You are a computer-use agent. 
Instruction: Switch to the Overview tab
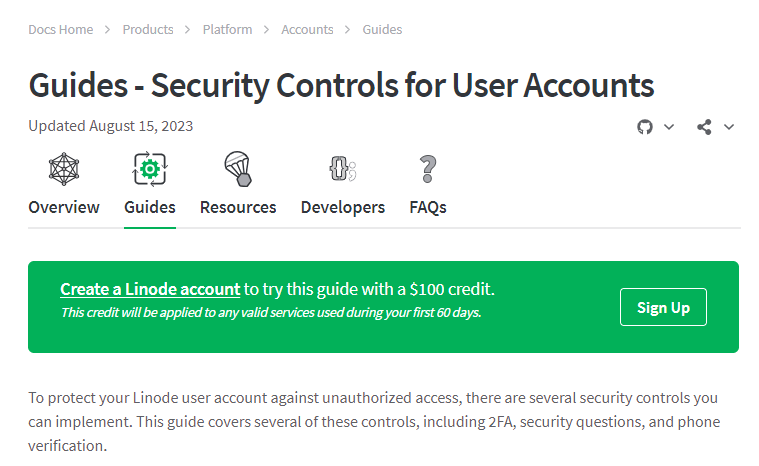tap(64, 207)
